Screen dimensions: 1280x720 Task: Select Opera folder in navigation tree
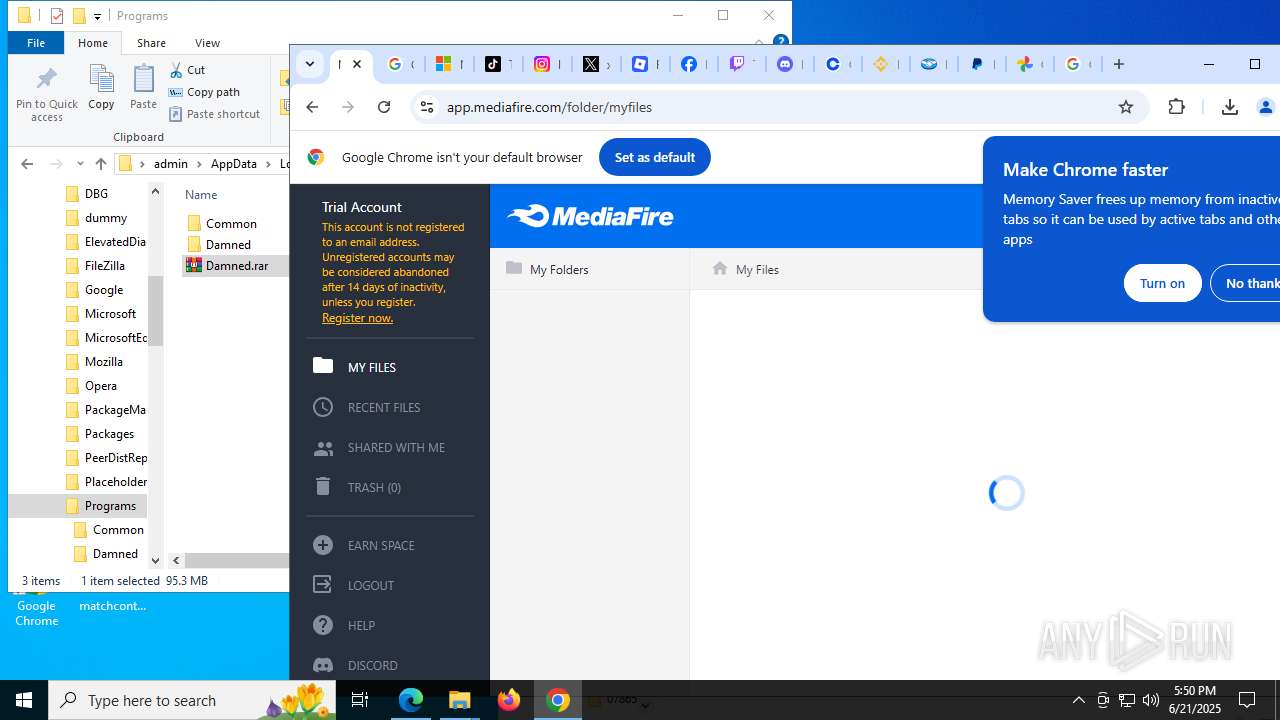coord(100,386)
